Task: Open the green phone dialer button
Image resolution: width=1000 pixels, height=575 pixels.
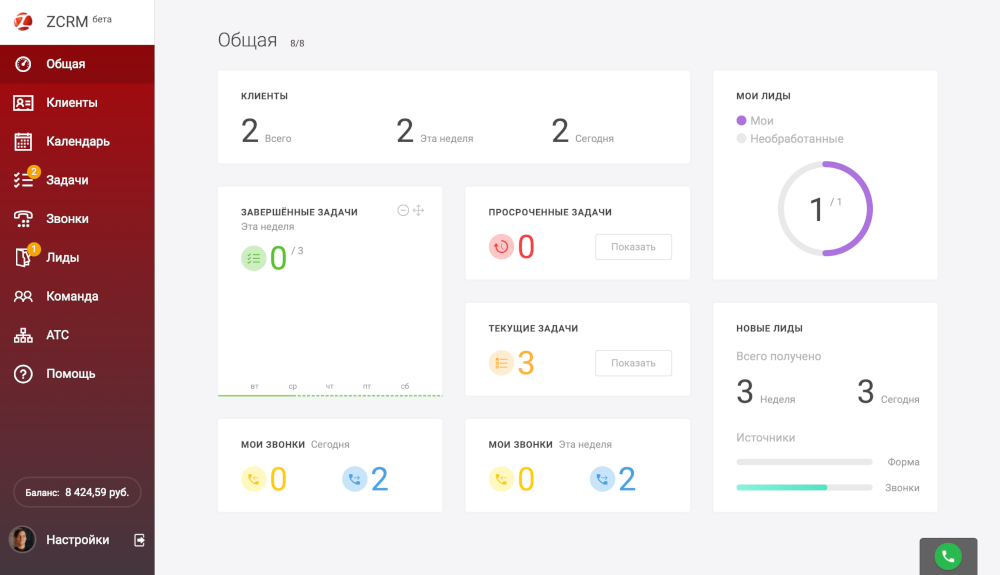Action: 948,557
